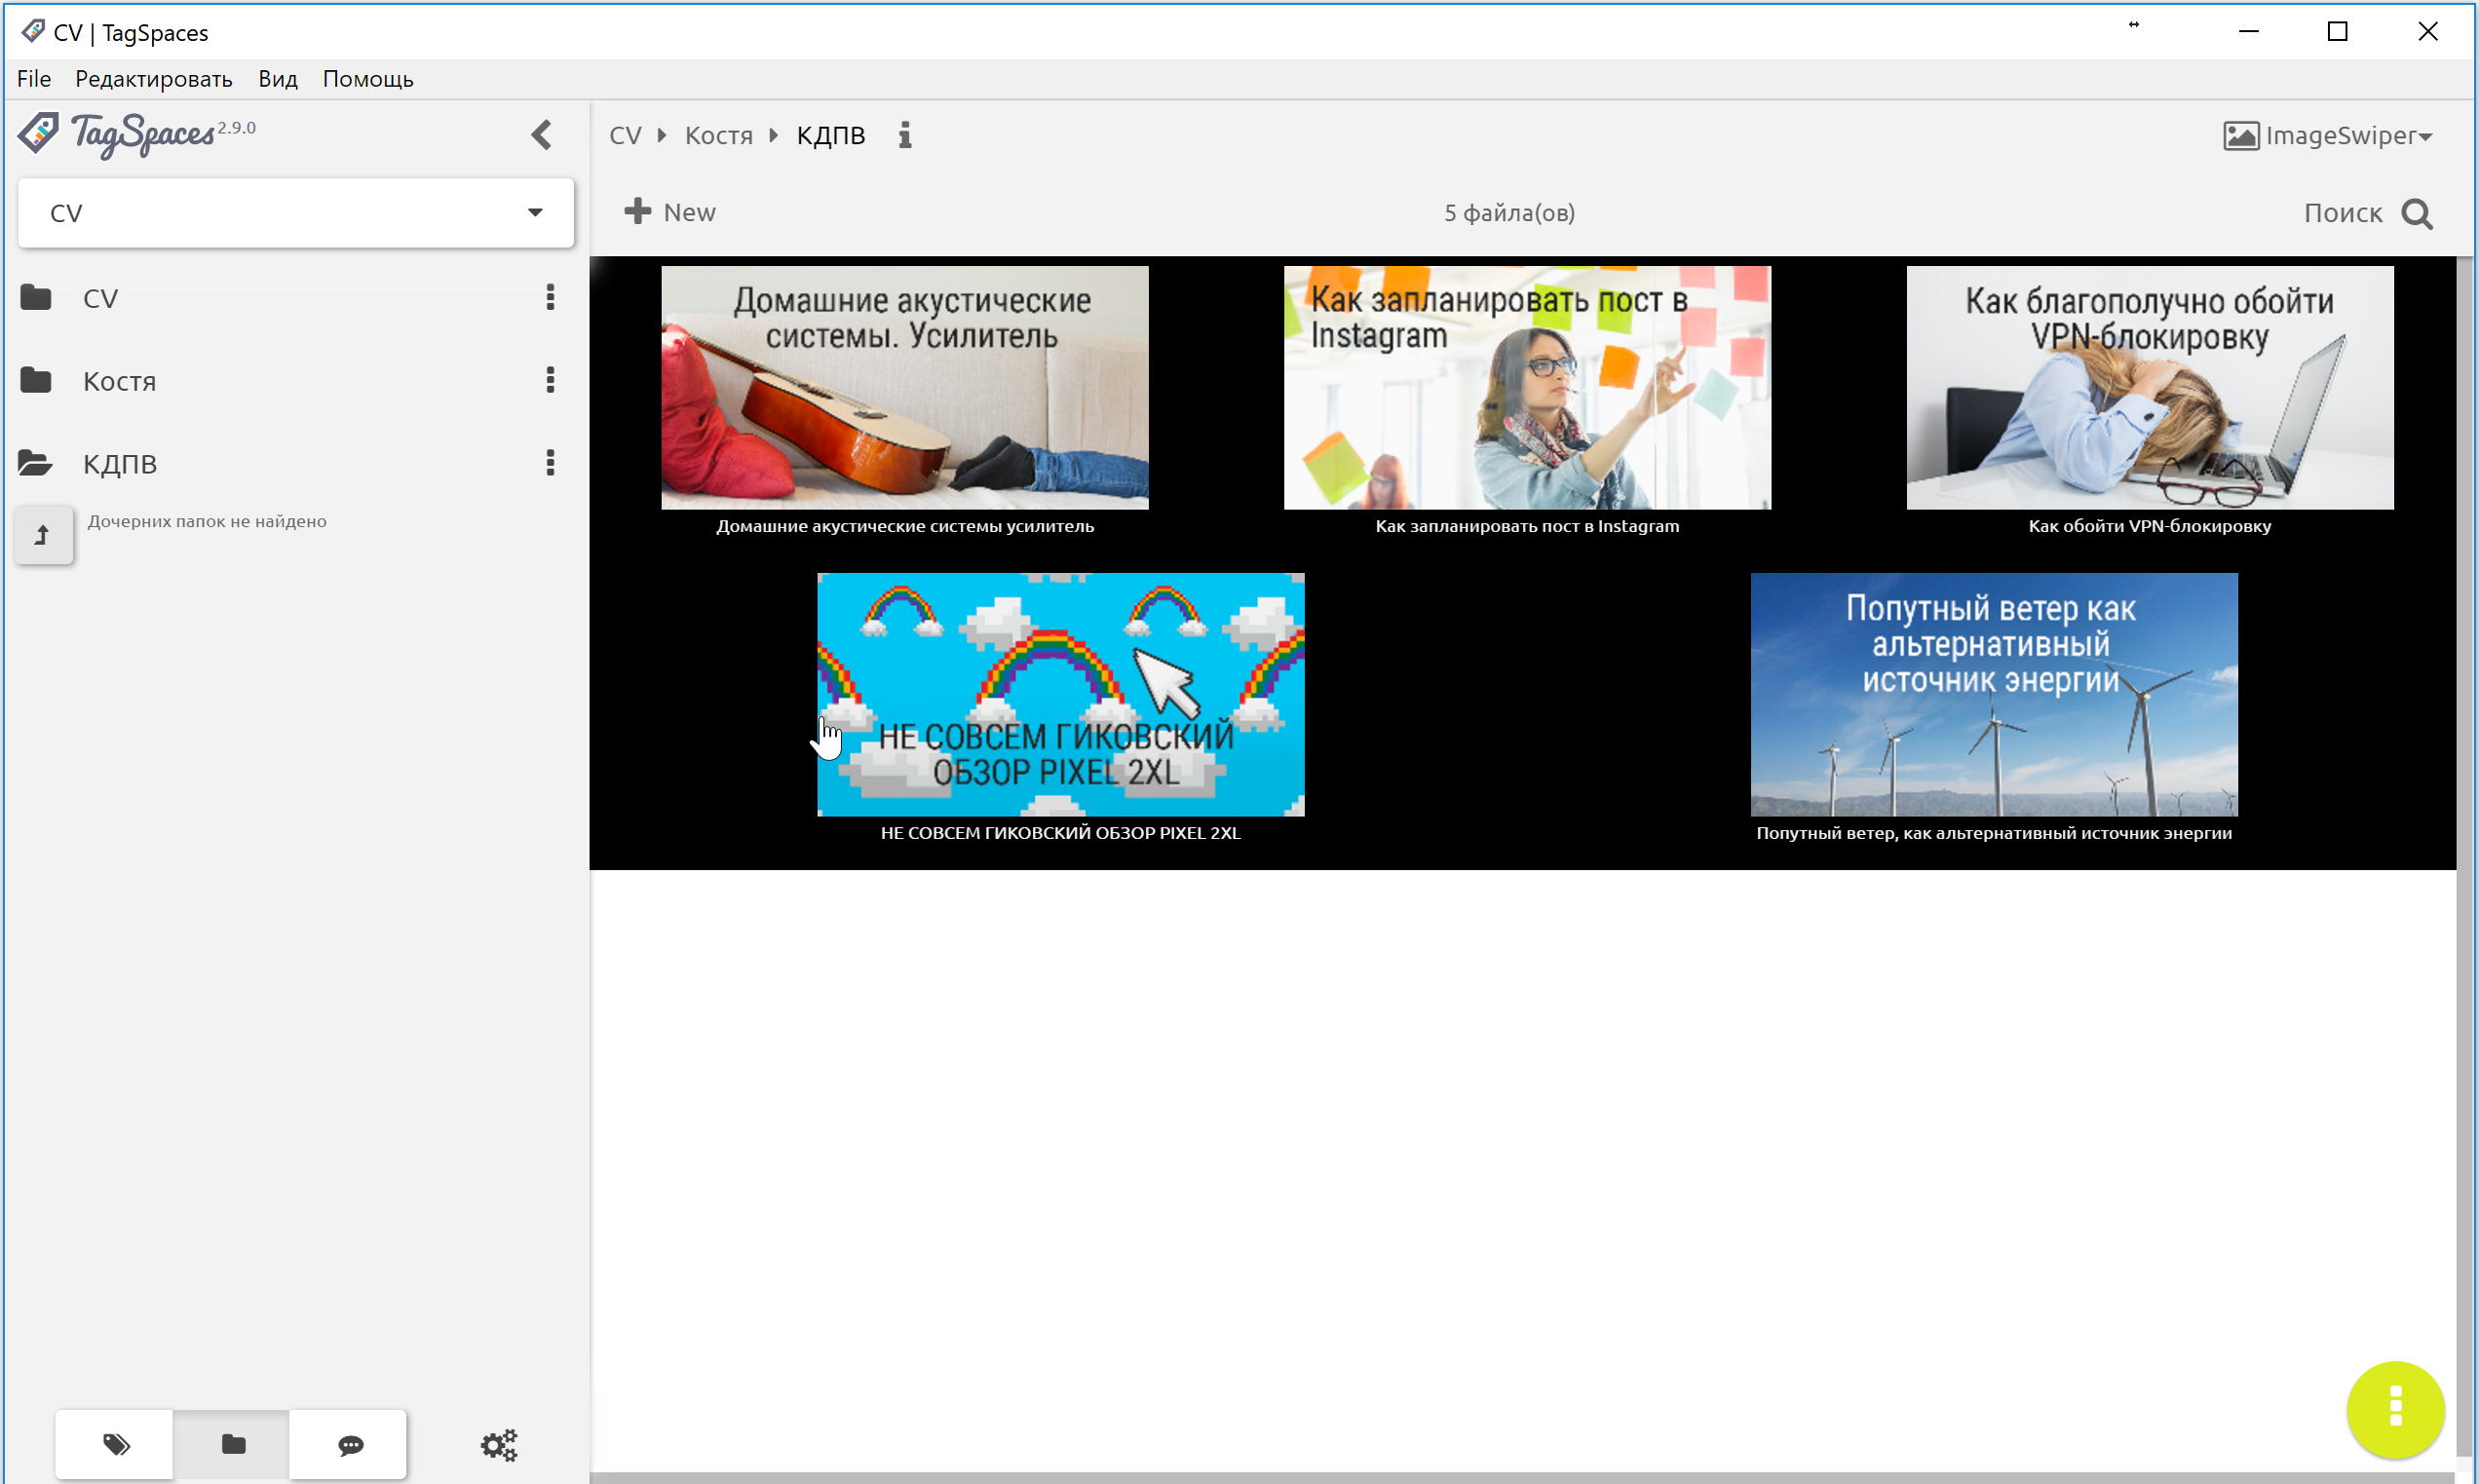Open the Попутный ветер thumbnail
This screenshot has width=2479, height=1484.
click(1993, 694)
